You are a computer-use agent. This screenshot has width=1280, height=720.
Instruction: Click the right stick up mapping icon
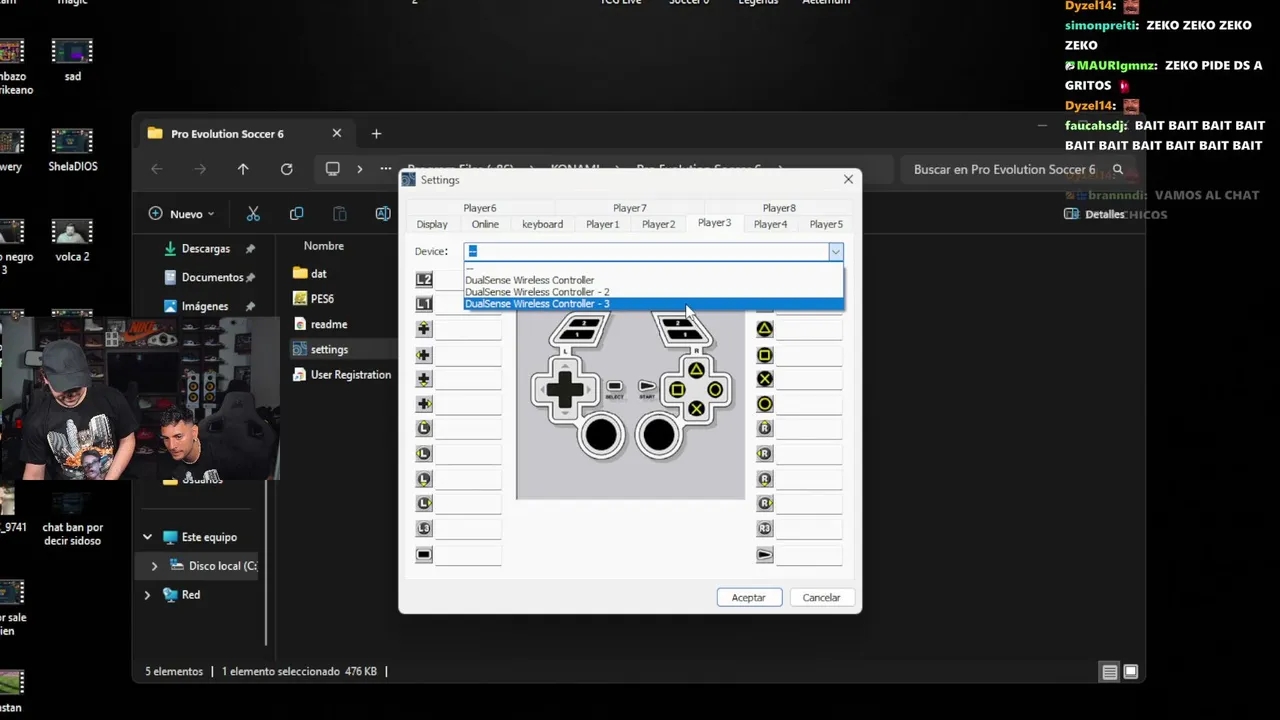[765, 429]
